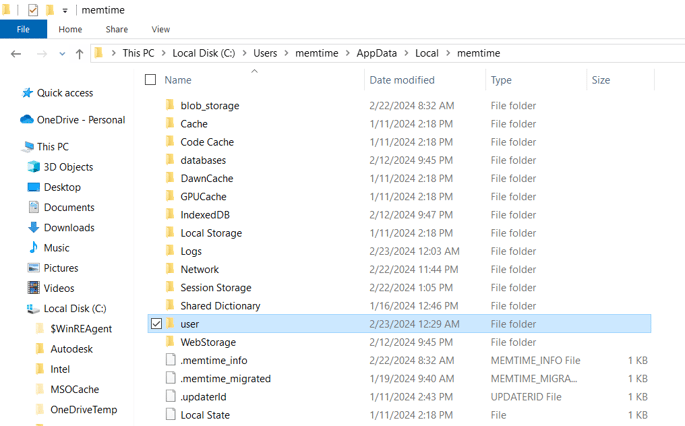The image size is (685, 426).
Task: Click date 2/23/2024 12:03 AM for Logs
Action: pos(414,251)
